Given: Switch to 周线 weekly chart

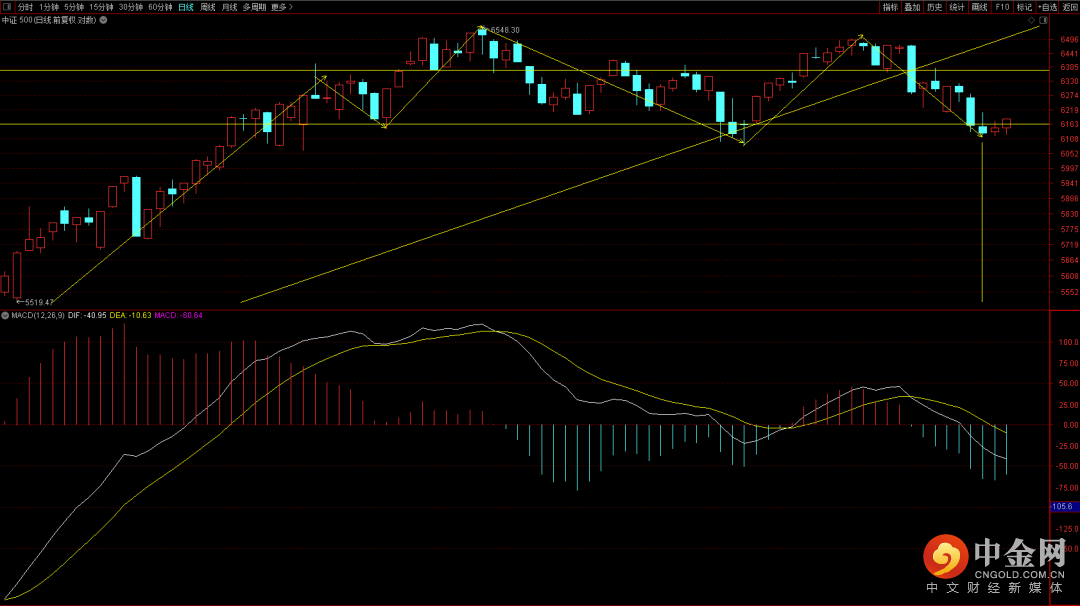Looking at the screenshot, I should [208, 7].
